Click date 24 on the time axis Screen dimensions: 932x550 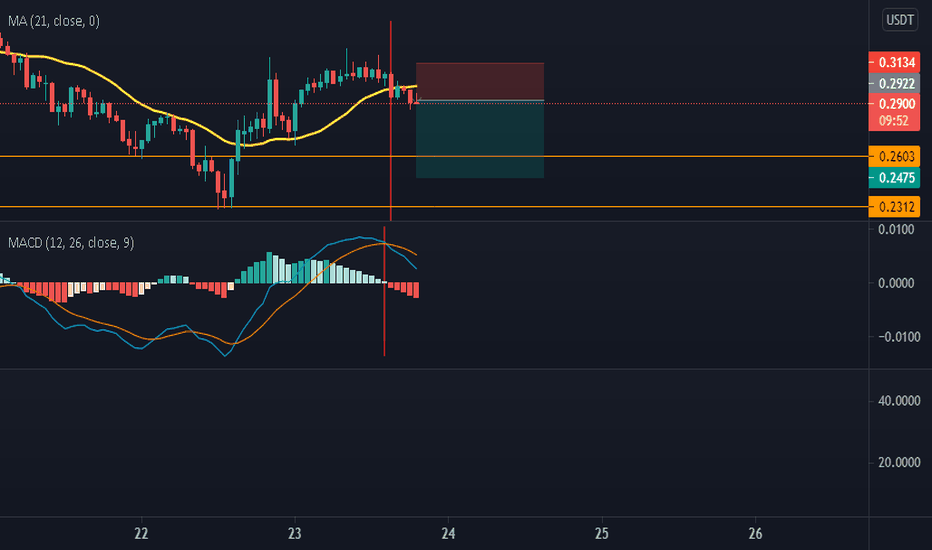(448, 533)
